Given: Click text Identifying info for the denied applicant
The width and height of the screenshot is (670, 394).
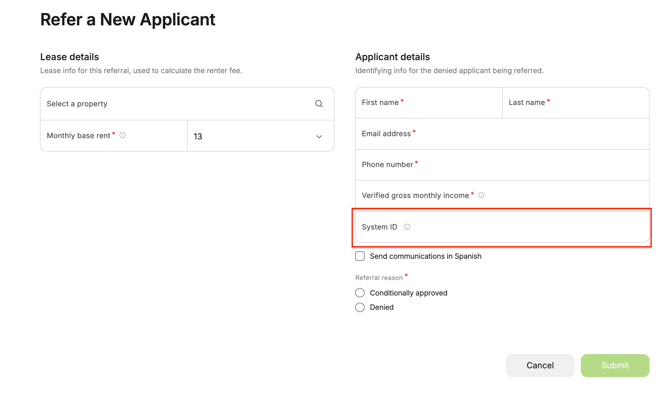Looking at the screenshot, I should (x=450, y=71).
